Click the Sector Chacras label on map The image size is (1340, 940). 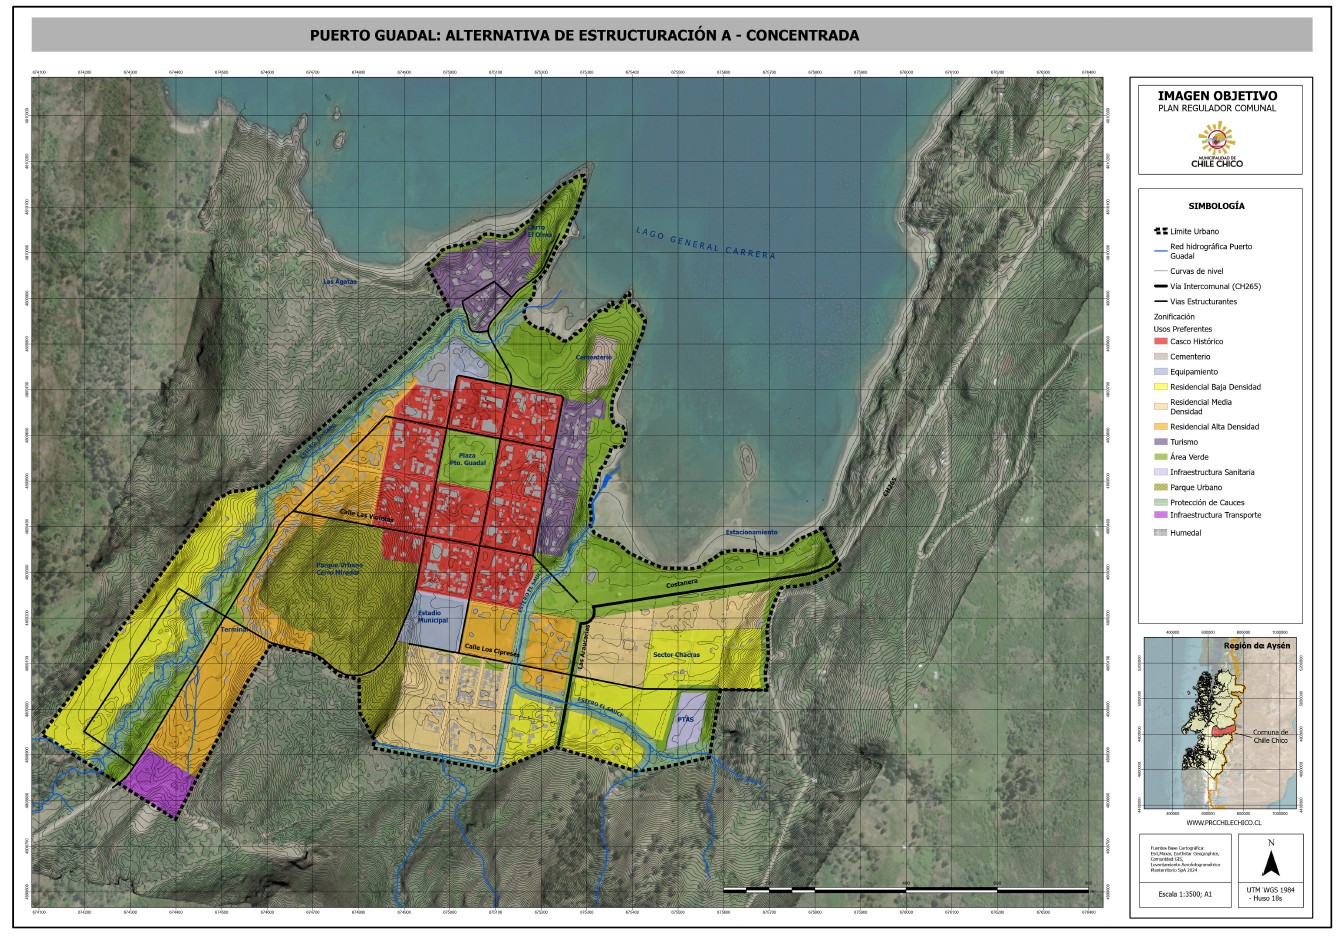click(x=676, y=654)
